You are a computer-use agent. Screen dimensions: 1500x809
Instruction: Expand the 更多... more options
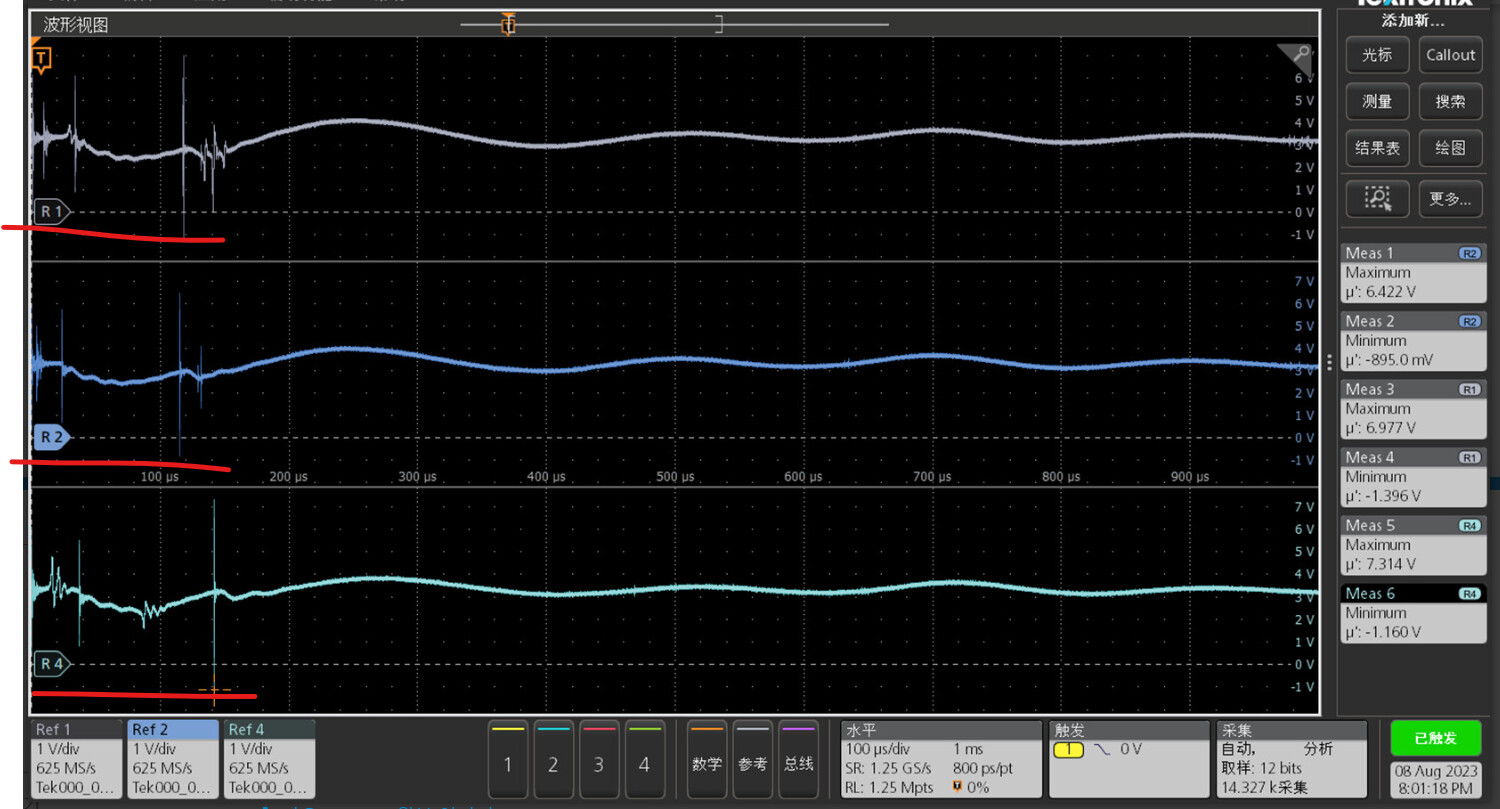1450,199
